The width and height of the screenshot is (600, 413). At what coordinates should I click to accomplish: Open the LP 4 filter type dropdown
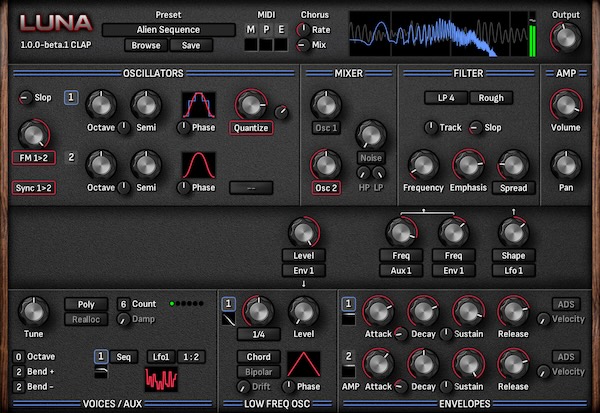click(446, 98)
